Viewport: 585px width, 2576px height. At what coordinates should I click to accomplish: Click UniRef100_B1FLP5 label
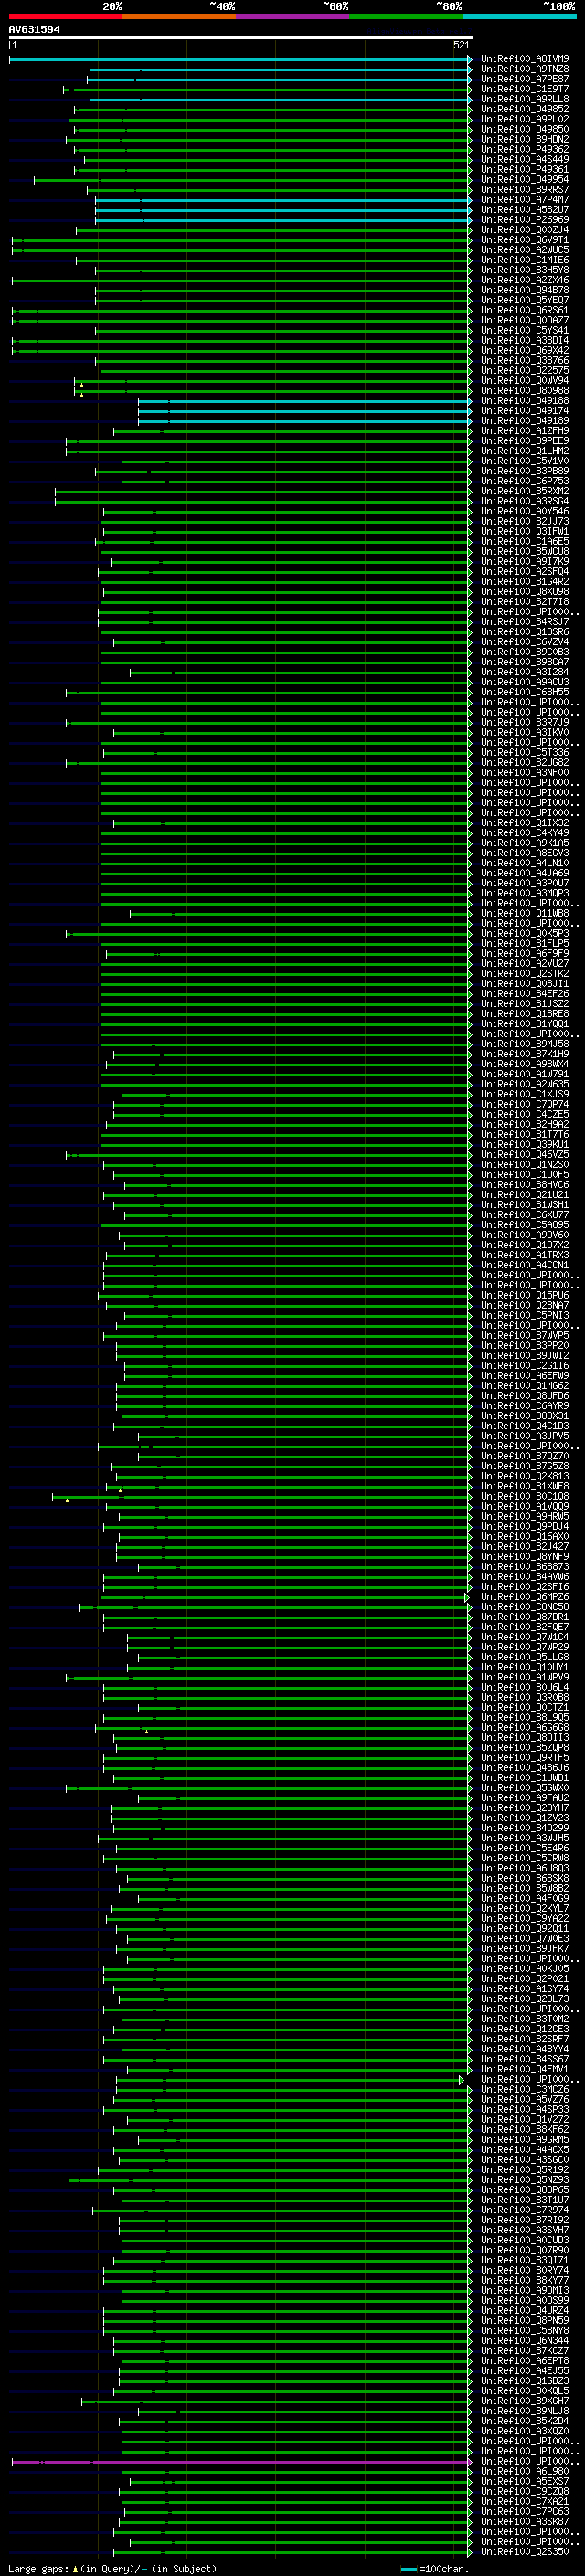(x=525, y=943)
